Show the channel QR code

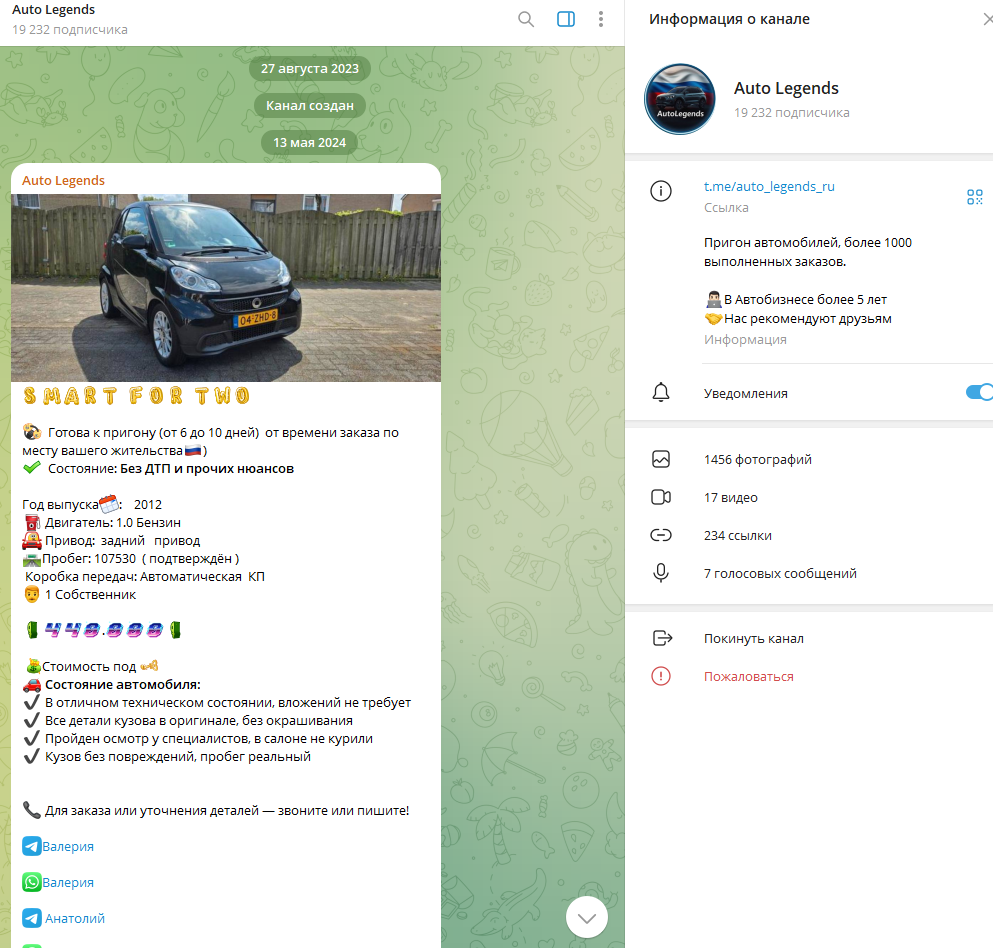click(975, 197)
